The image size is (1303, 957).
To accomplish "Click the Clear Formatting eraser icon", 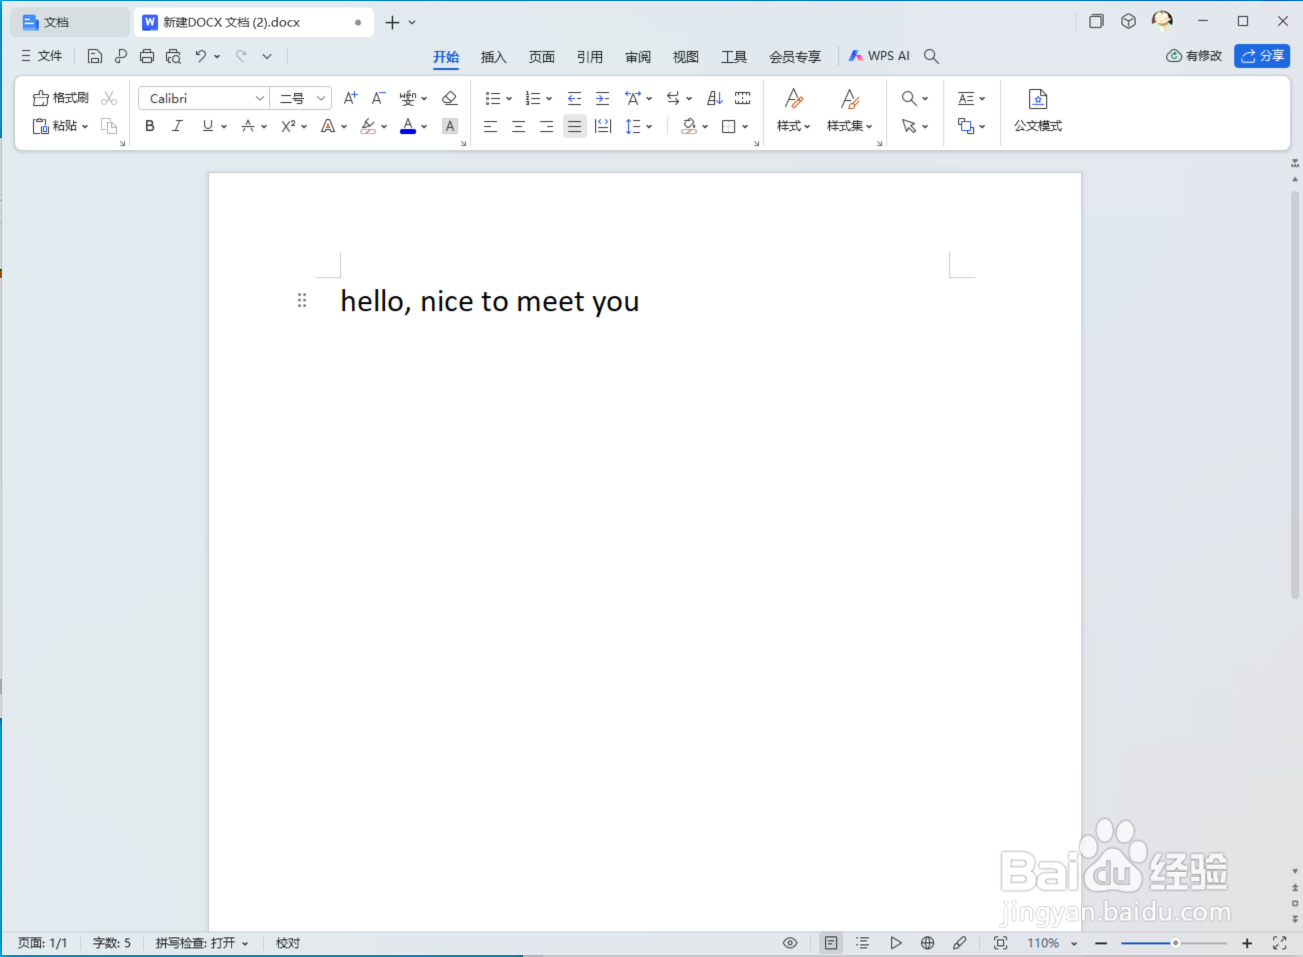I will click(x=450, y=98).
